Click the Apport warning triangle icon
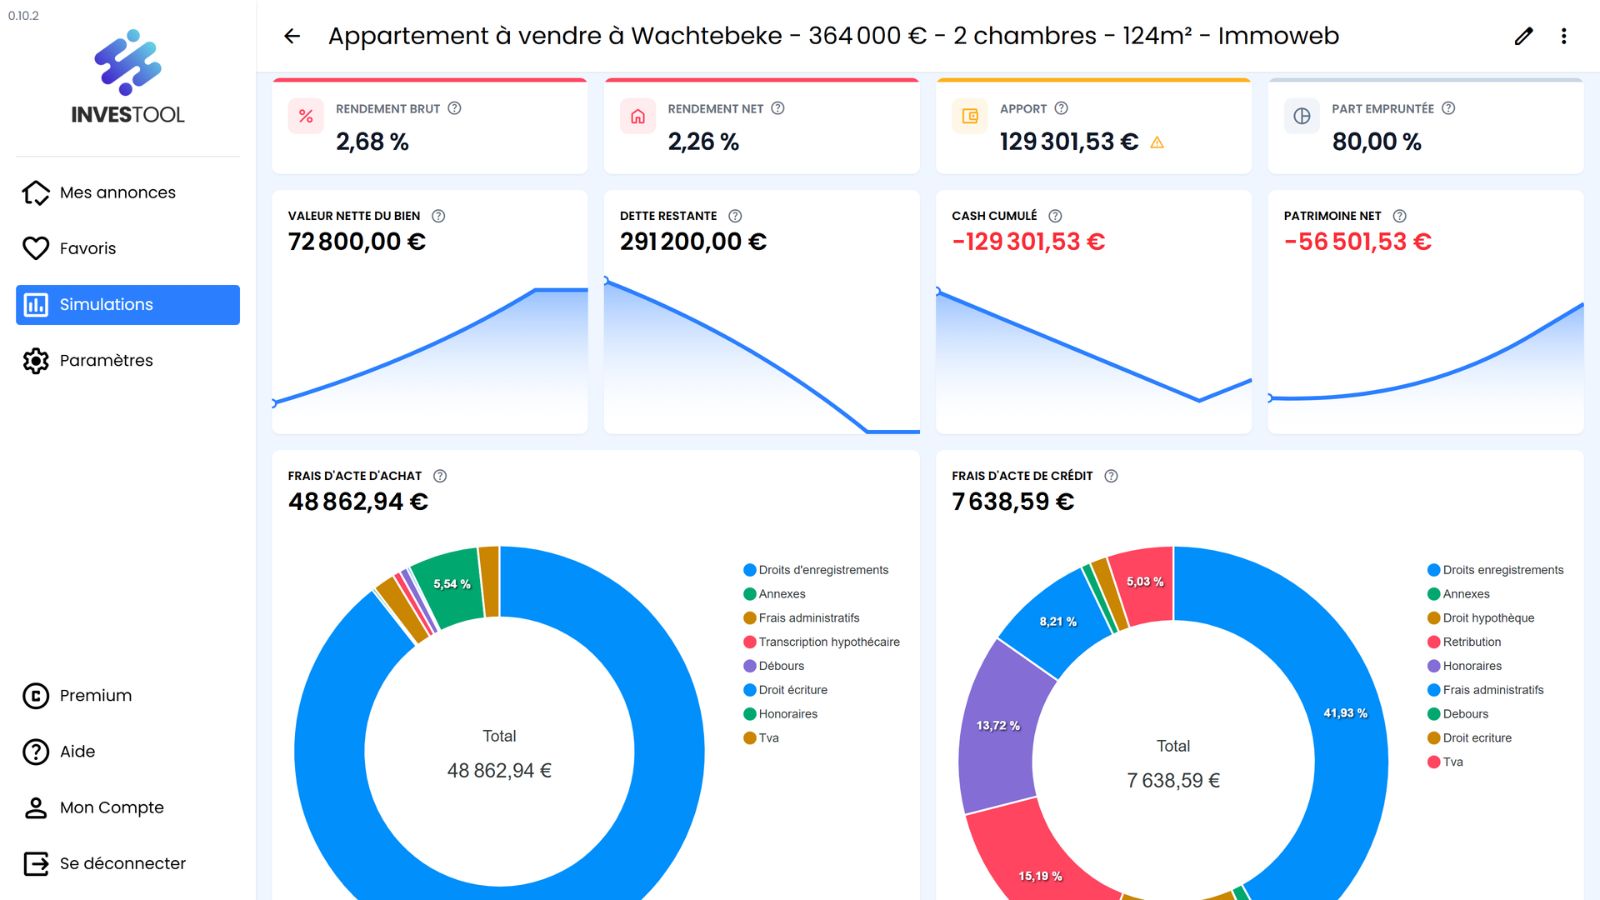This screenshot has height=900, width=1600. (x=1157, y=143)
